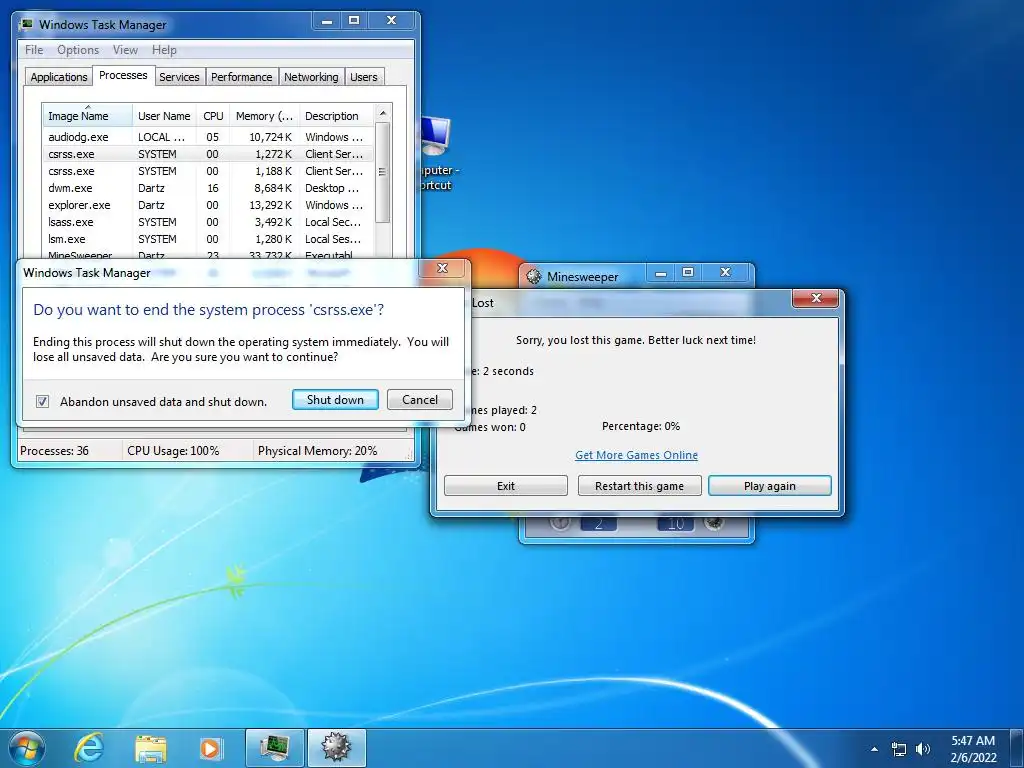Open the clock showing 5:47 AM
Screen dimensions: 1024x768
pos(973,749)
